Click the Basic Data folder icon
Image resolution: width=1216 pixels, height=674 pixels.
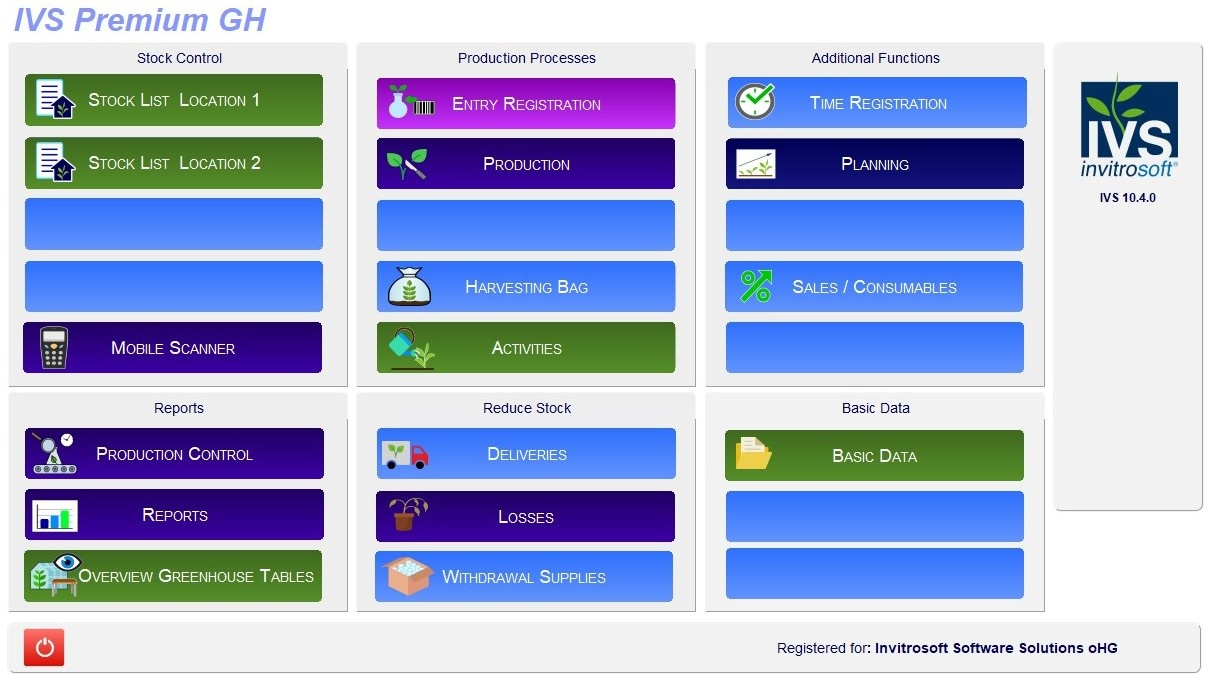pos(754,454)
